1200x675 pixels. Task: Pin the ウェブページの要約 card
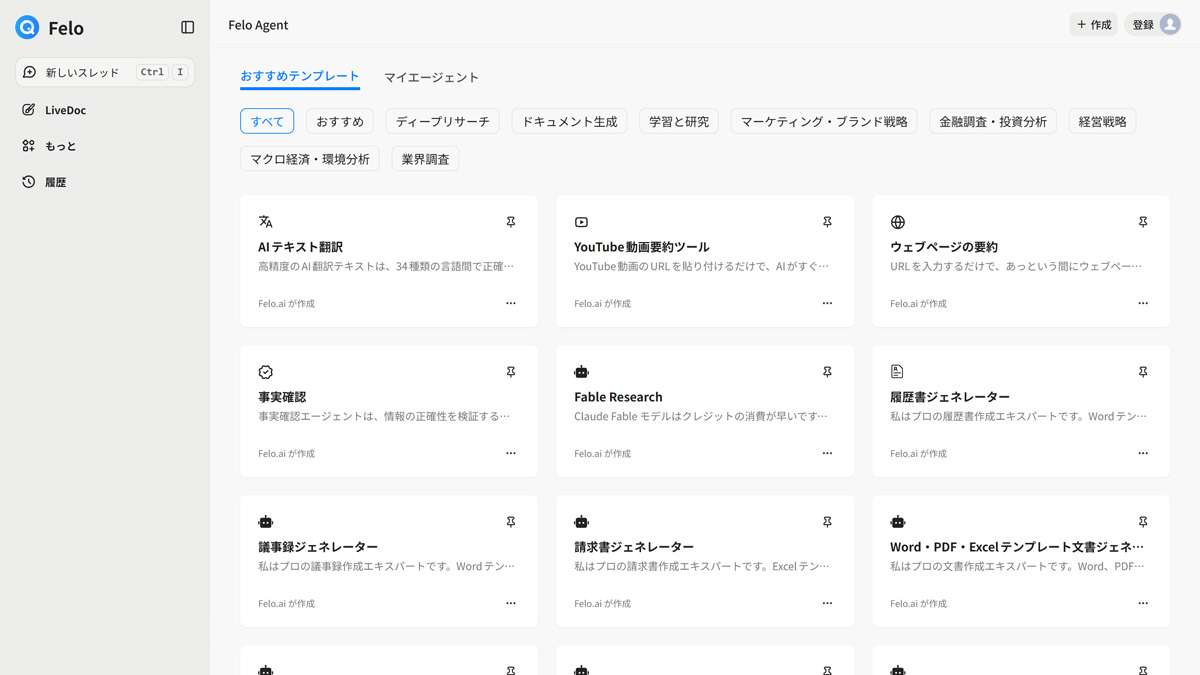[x=1143, y=222]
